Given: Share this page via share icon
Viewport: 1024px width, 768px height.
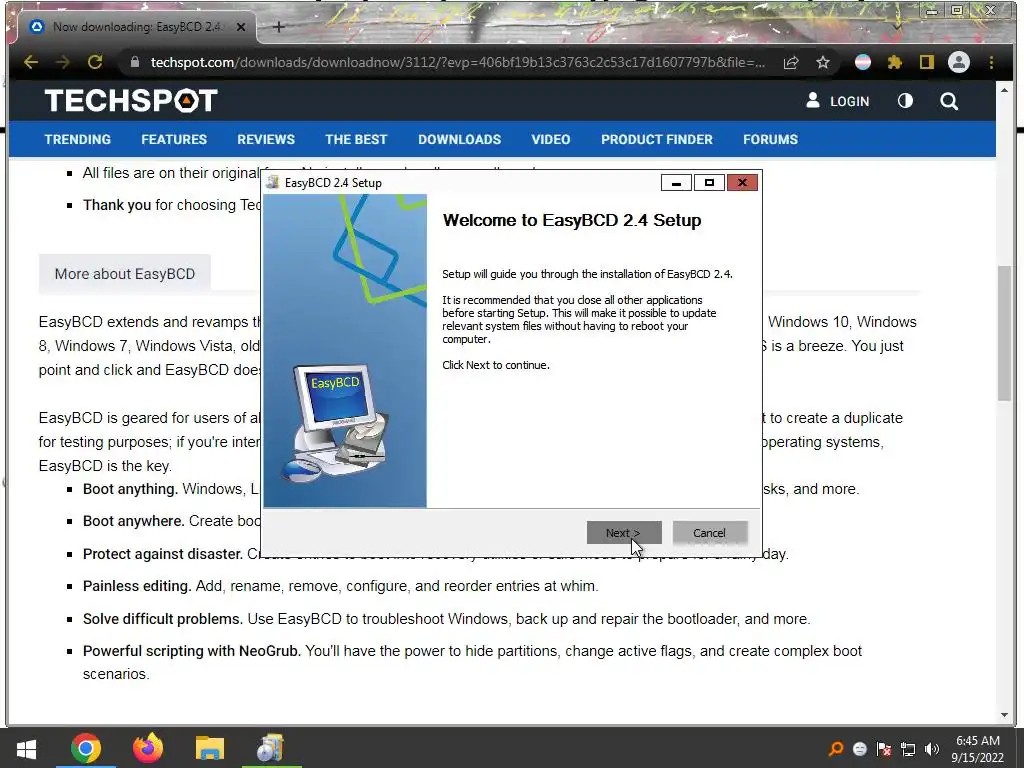Looking at the screenshot, I should coord(791,62).
